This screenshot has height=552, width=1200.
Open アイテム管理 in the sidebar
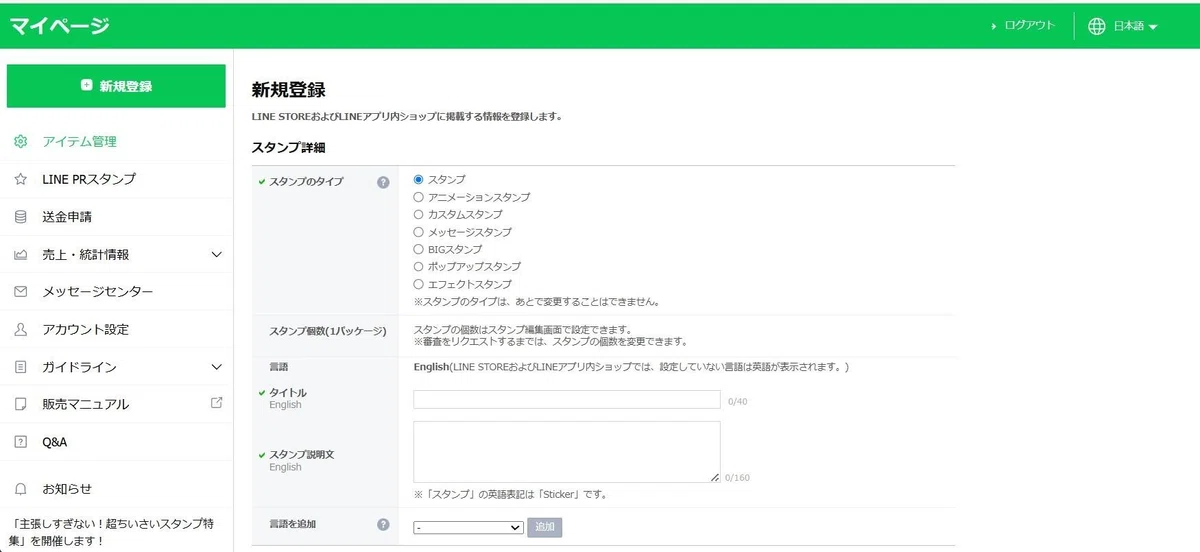[80, 142]
